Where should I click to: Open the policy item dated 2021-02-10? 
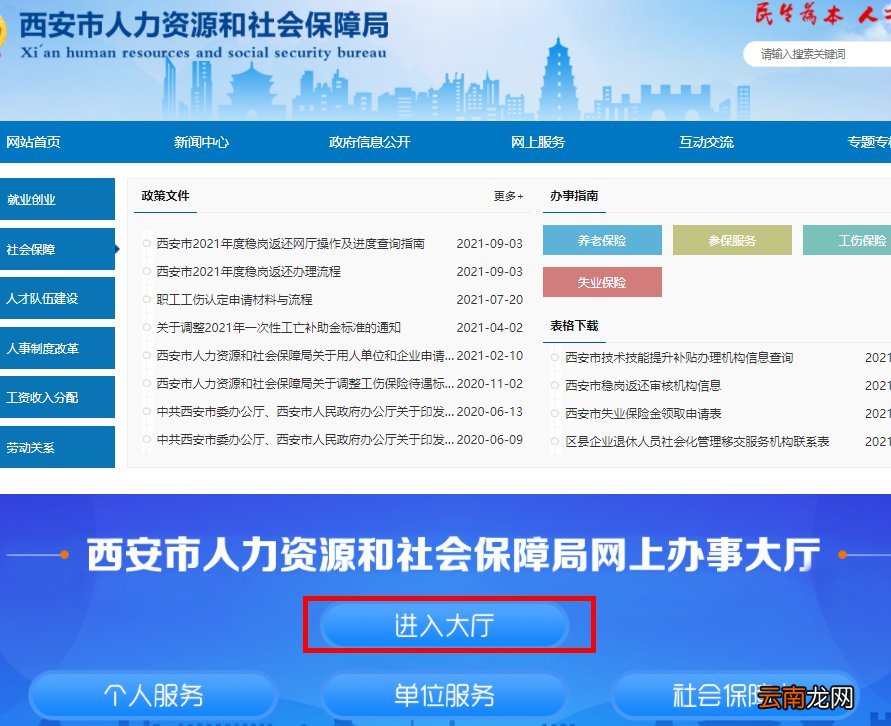point(305,356)
